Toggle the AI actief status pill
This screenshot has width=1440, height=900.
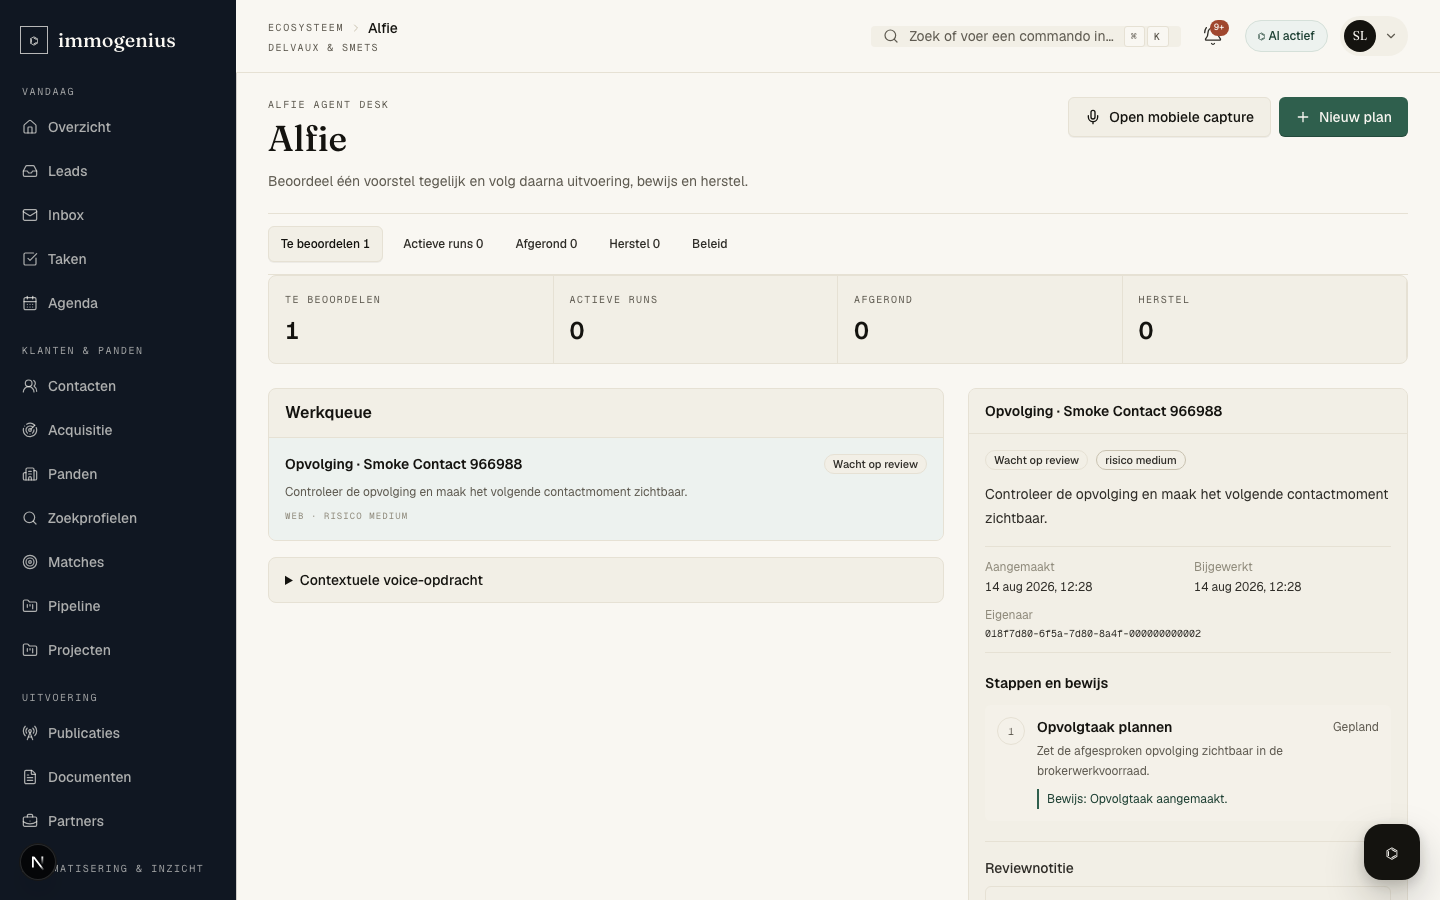pyautogui.click(x=1286, y=36)
